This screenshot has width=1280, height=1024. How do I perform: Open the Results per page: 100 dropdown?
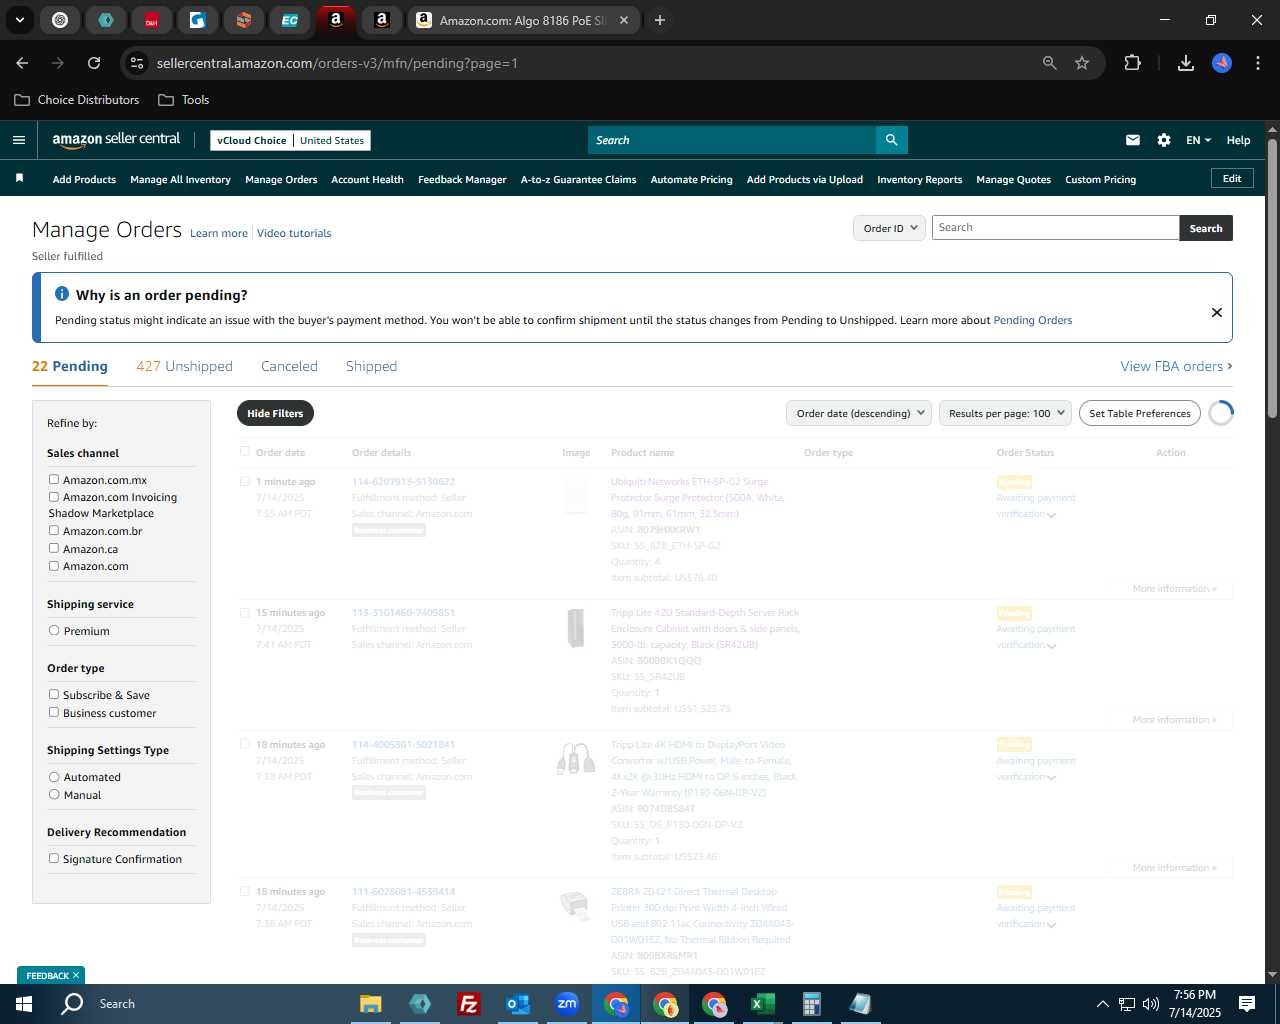click(x=1005, y=413)
